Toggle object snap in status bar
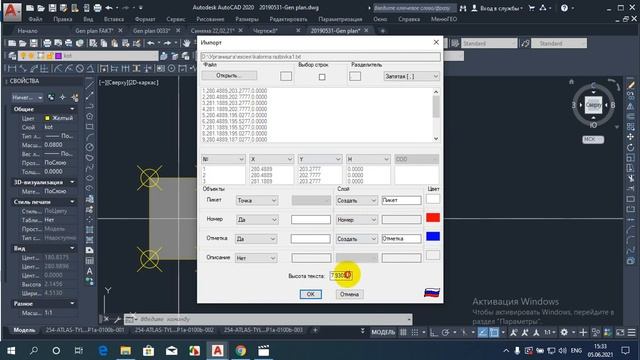The width and height of the screenshot is (640, 360). click(x=494, y=332)
